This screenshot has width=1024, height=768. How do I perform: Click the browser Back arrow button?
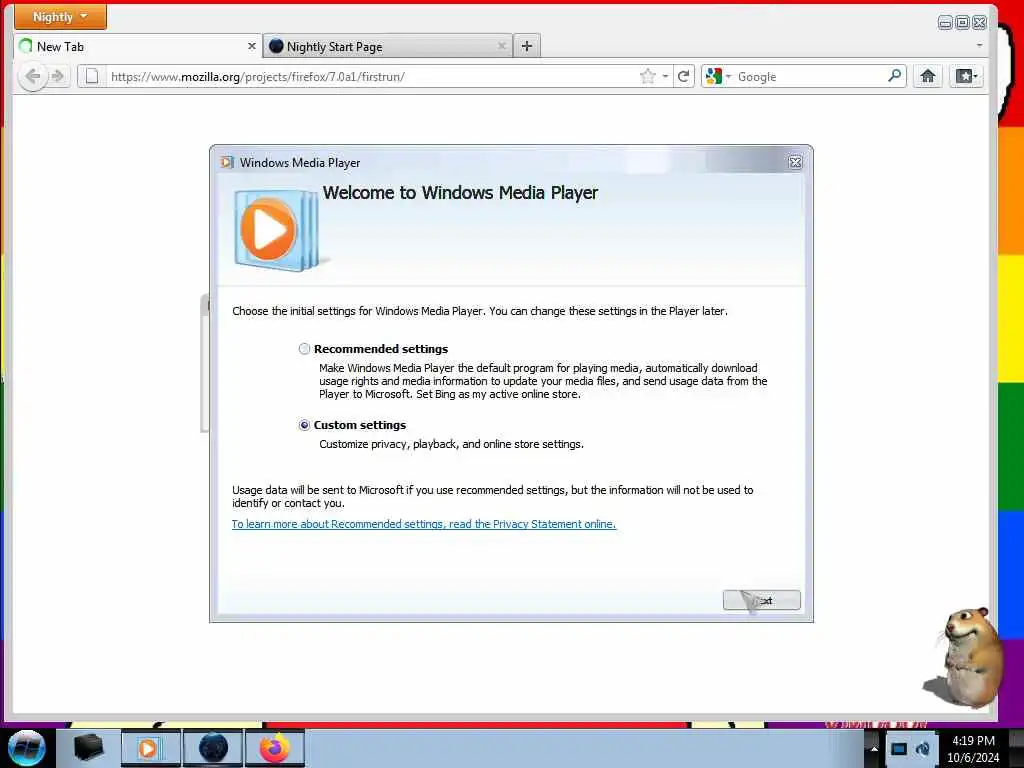click(x=32, y=76)
